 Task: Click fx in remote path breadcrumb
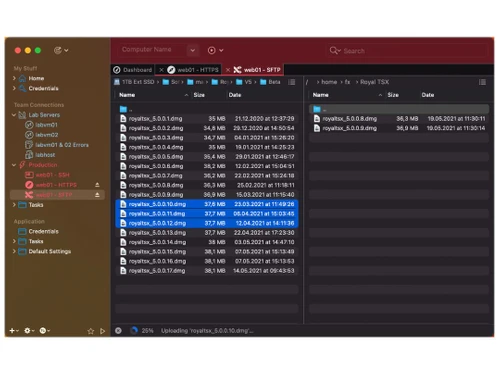click(347, 82)
